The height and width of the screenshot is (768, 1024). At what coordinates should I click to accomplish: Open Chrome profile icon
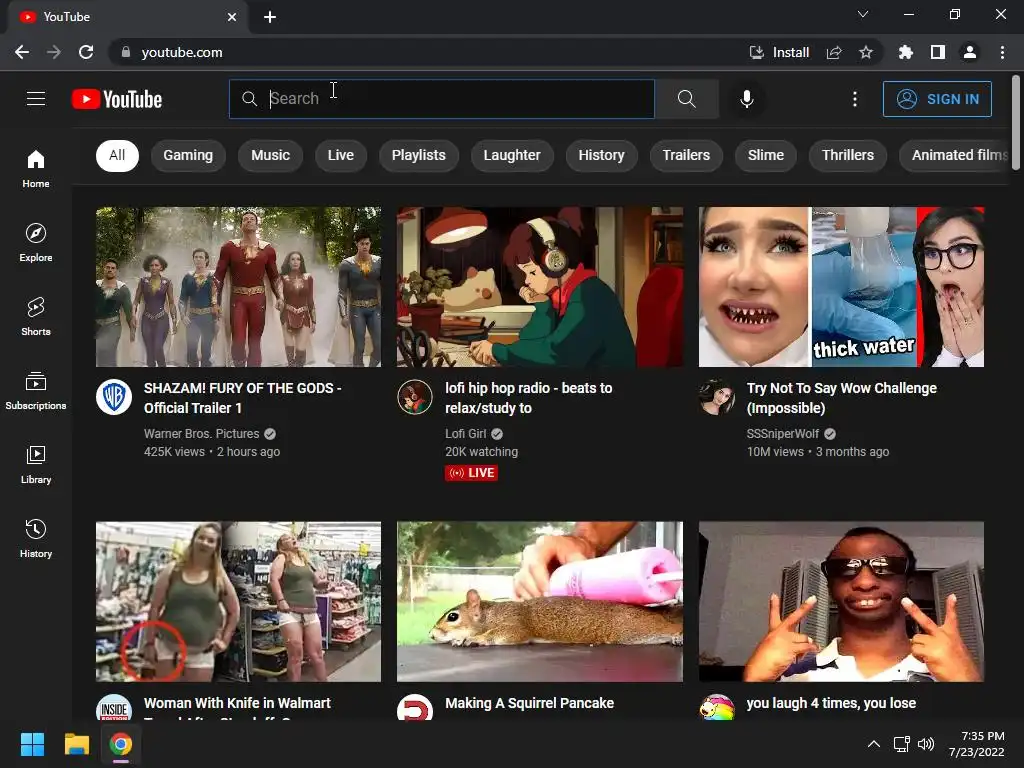[970, 52]
